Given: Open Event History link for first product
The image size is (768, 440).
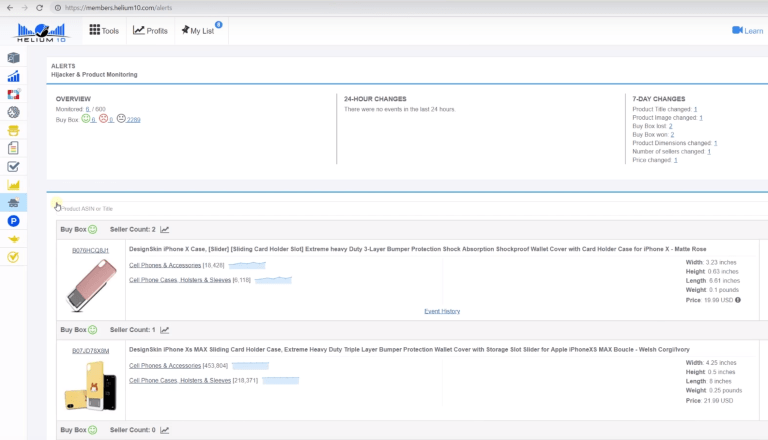Looking at the screenshot, I should (x=442, y=311).
